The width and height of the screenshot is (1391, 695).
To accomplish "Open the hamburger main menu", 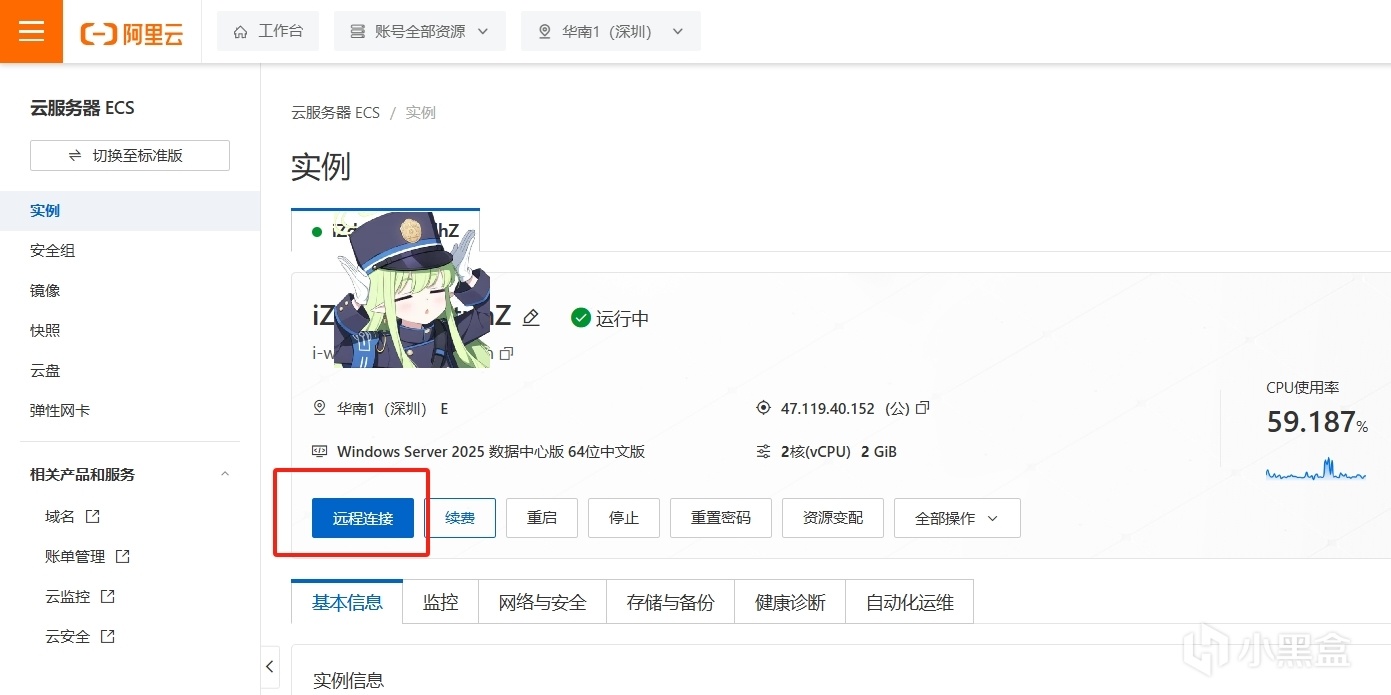I will click(32, 31).
